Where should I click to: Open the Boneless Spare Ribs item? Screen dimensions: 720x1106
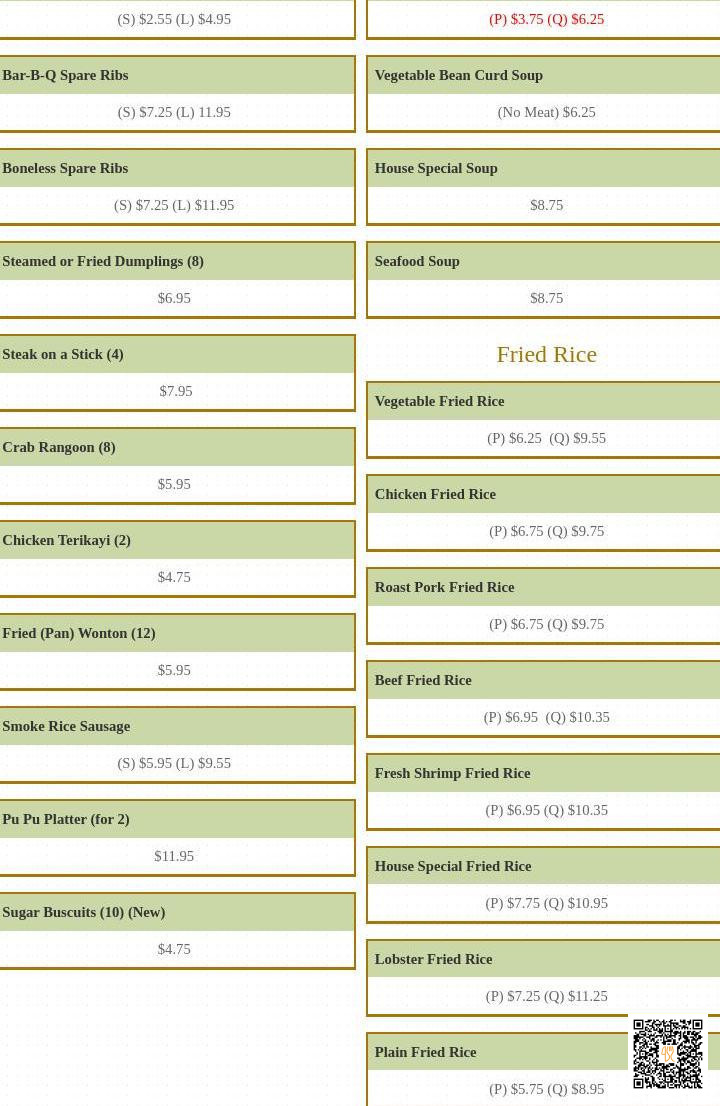[x=65, y=169]
